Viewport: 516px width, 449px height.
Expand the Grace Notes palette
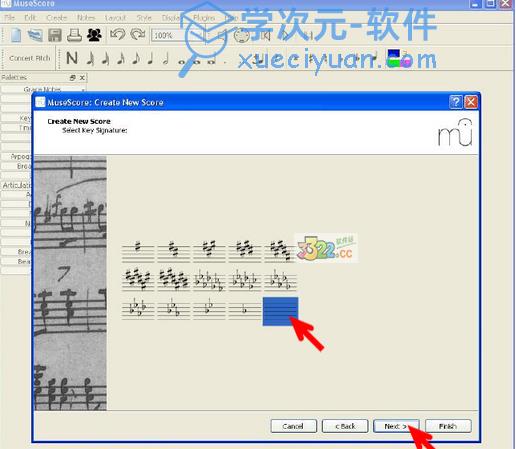[x=43, y=89]
